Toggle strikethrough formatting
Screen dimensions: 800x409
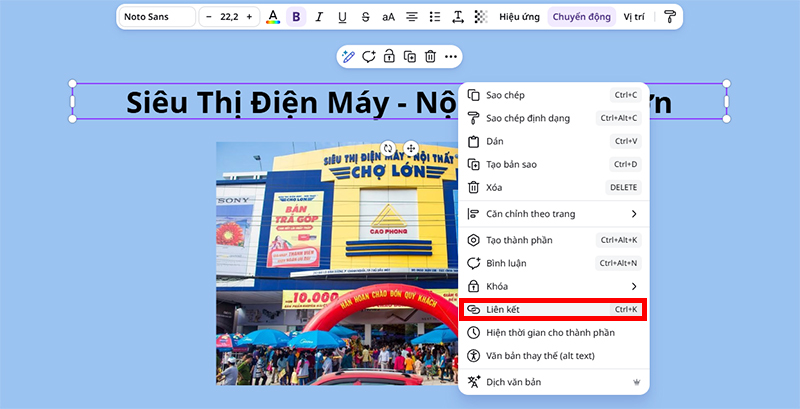pyautogui.click(x=365, y=17)
